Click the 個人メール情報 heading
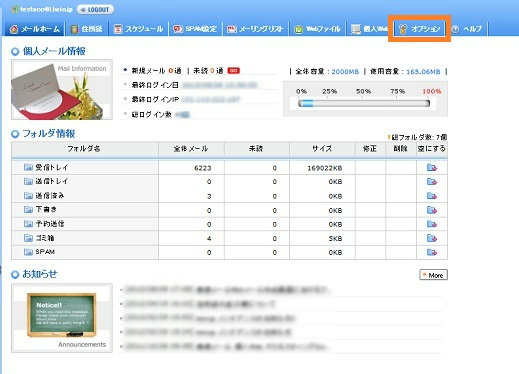Image resolution: width=519 pixels, height=374 pixels. click(x=54, y=51)
